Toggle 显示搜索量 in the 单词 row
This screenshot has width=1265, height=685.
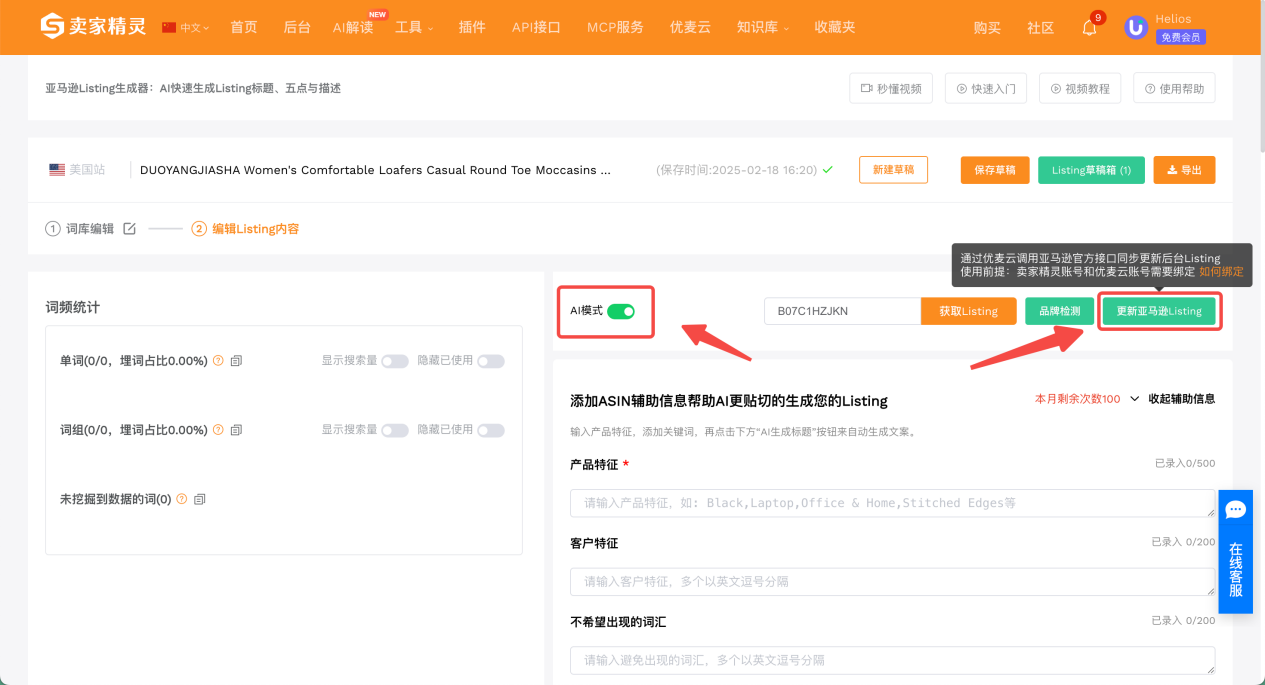[x=395, y=361]
